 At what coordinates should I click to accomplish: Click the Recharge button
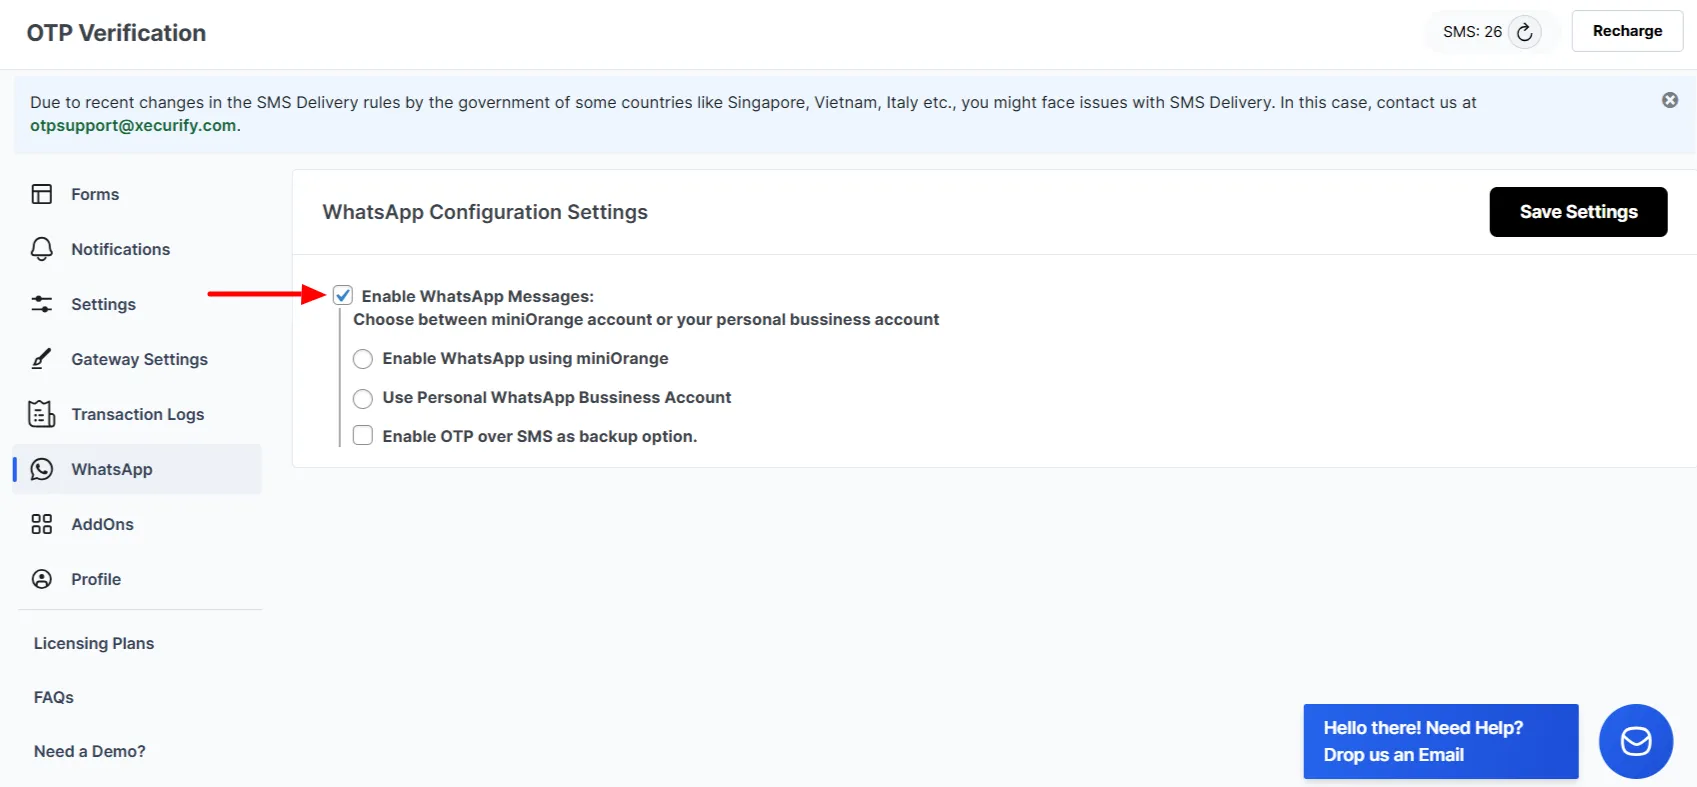click(1627, 31)
